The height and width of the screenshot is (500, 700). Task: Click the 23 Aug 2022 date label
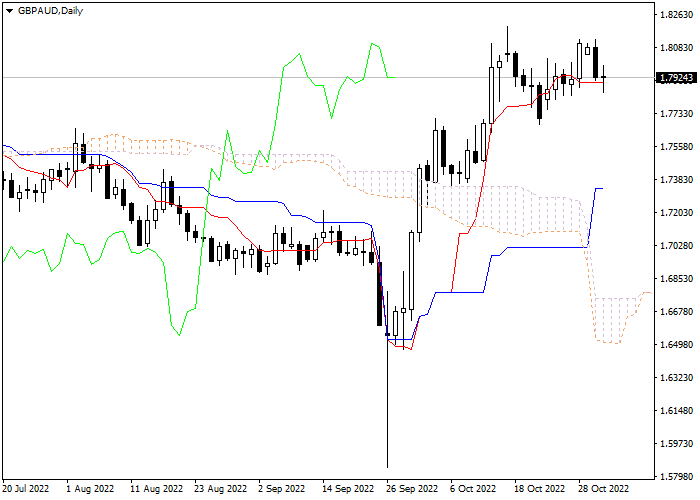click(x=221, y=489)
